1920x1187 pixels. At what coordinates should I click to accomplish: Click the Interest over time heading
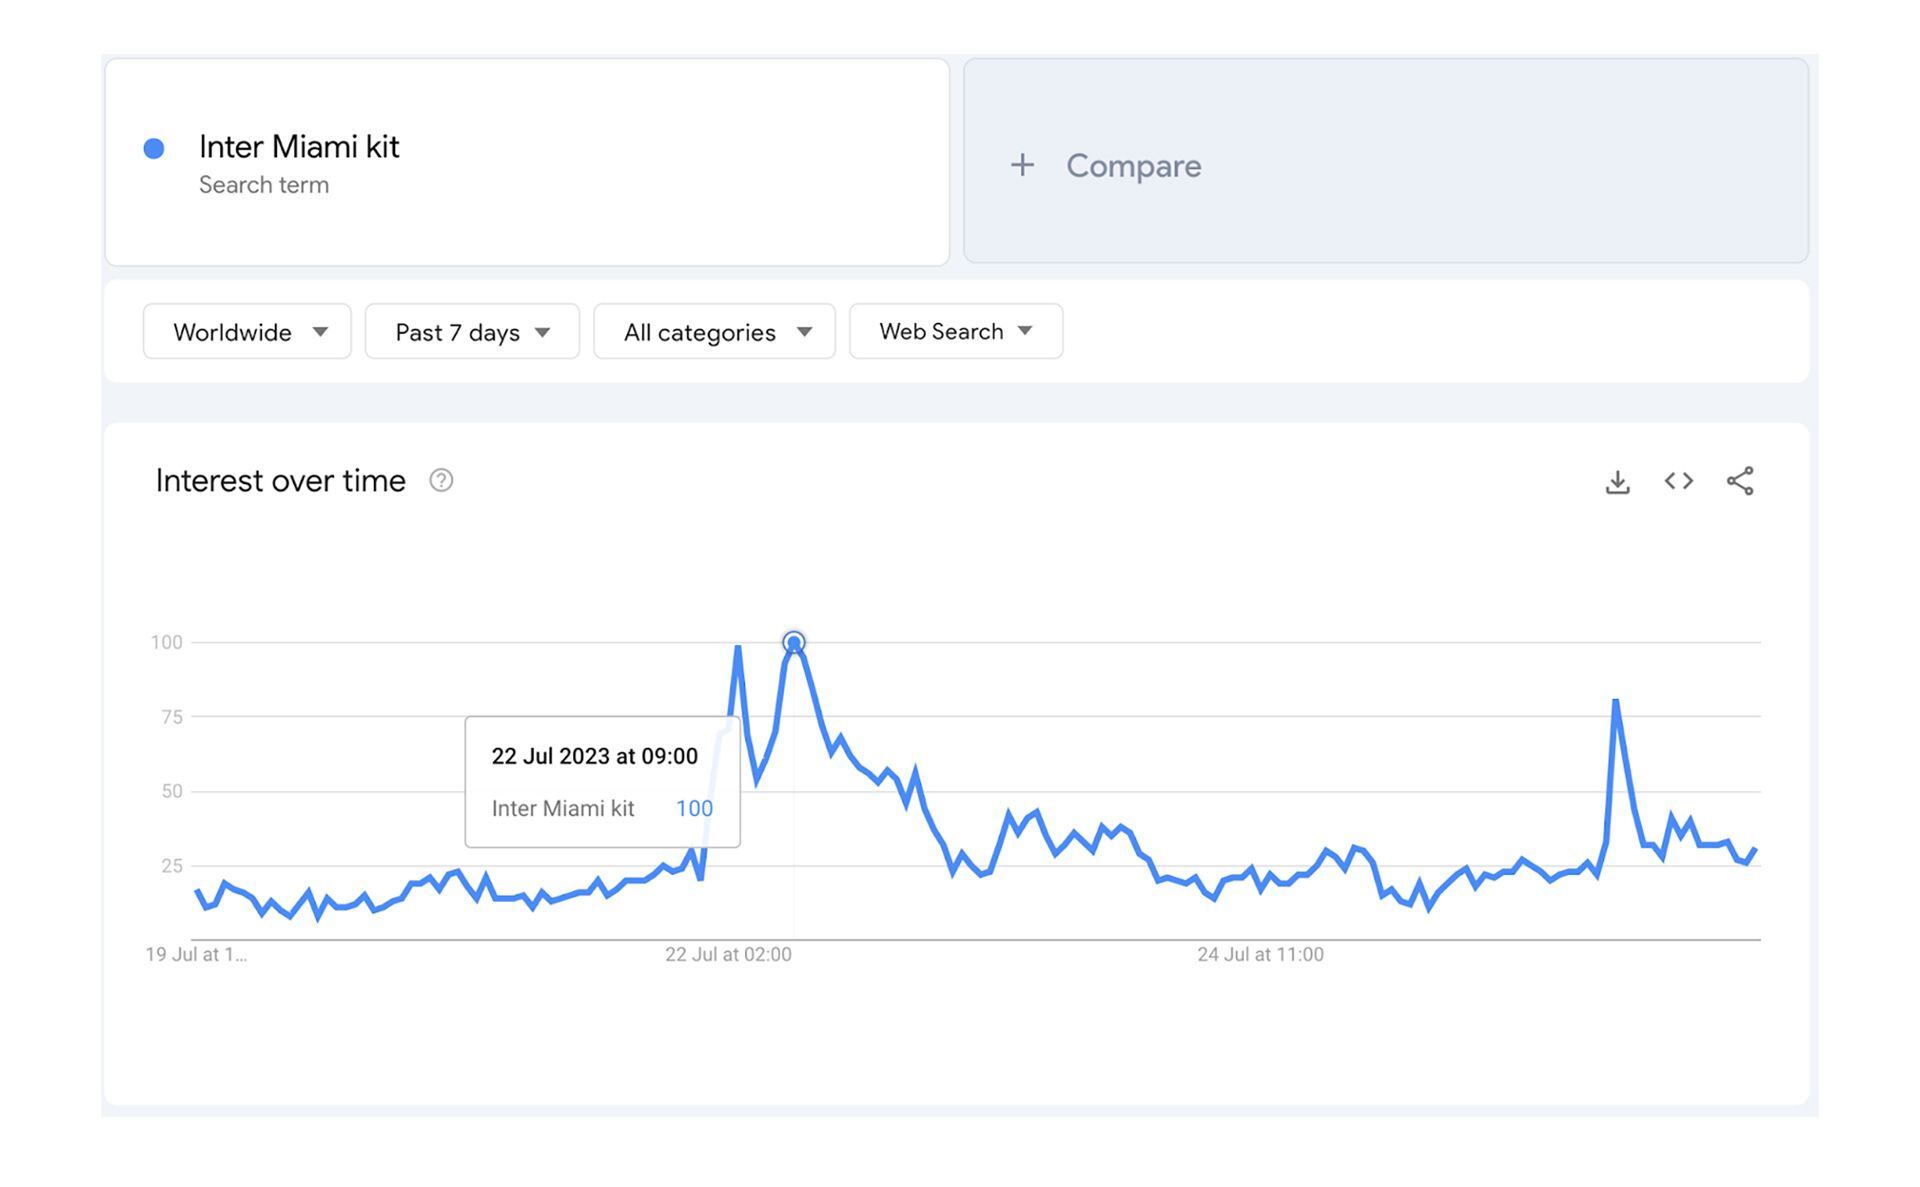(281, 481)
